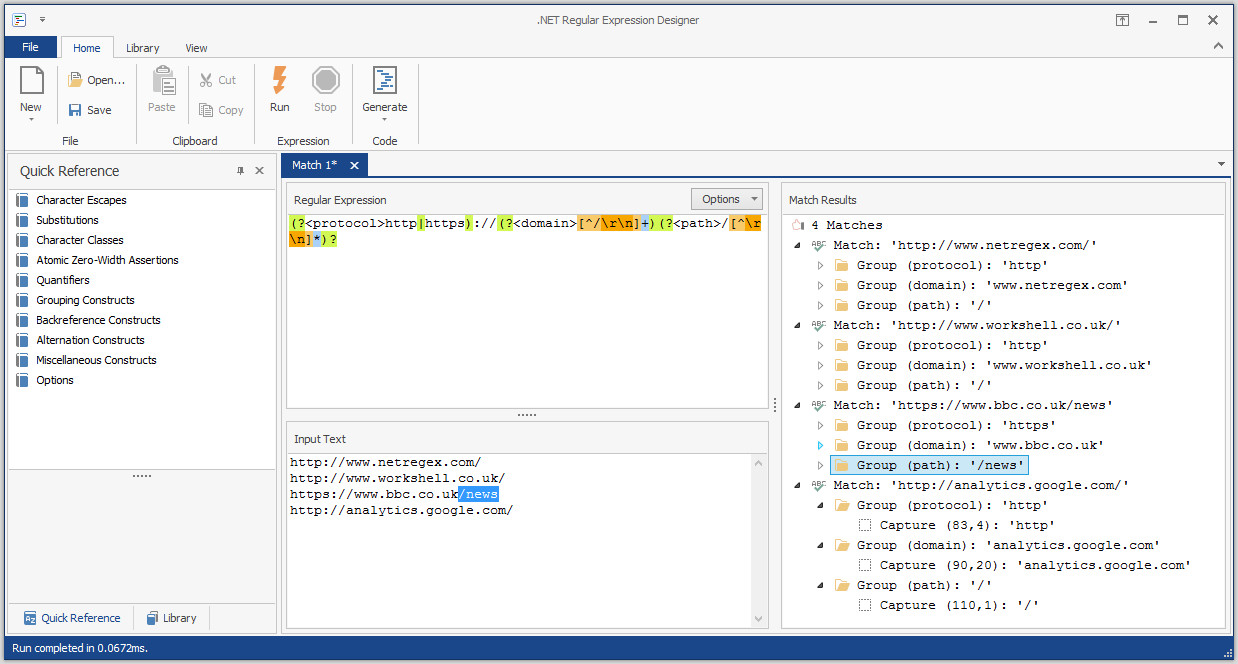Collapse the ribbon with chevron
Image resolution: width=1238 pixels, height=664 pixels.
tap(1218, 46)
